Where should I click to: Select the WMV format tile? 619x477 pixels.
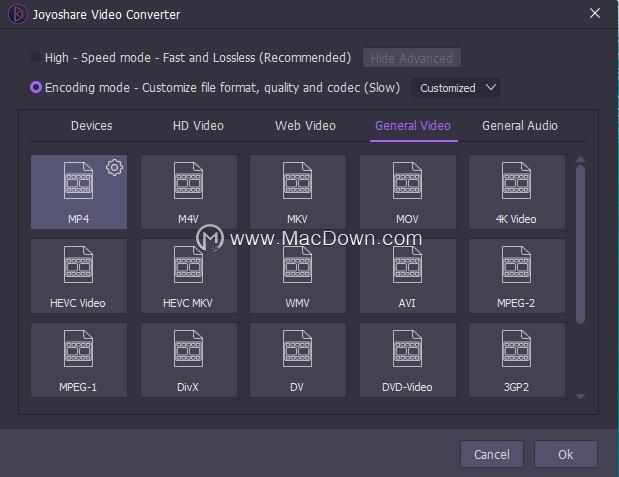coord(298,276)
